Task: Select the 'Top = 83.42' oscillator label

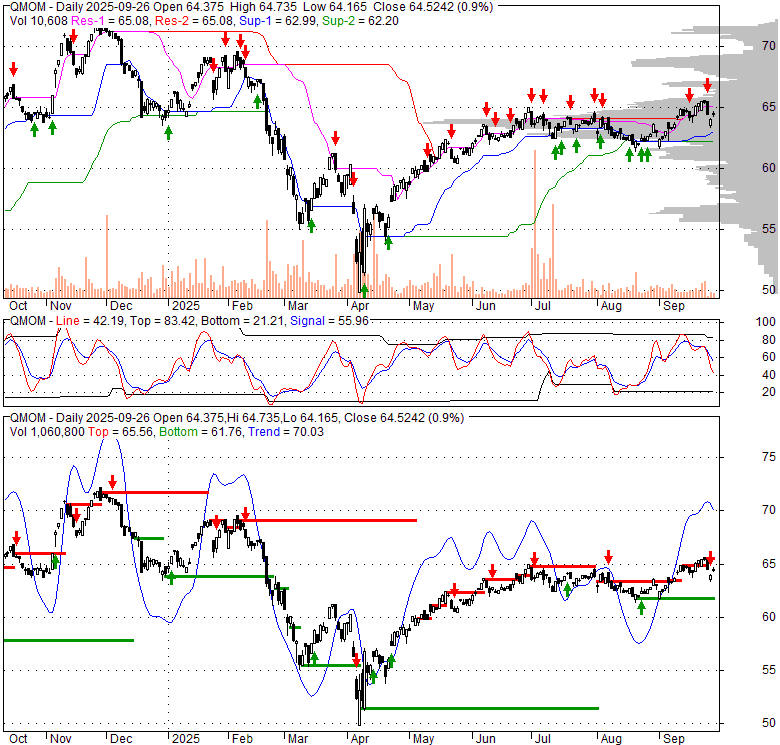Action: tap(161, 321)
